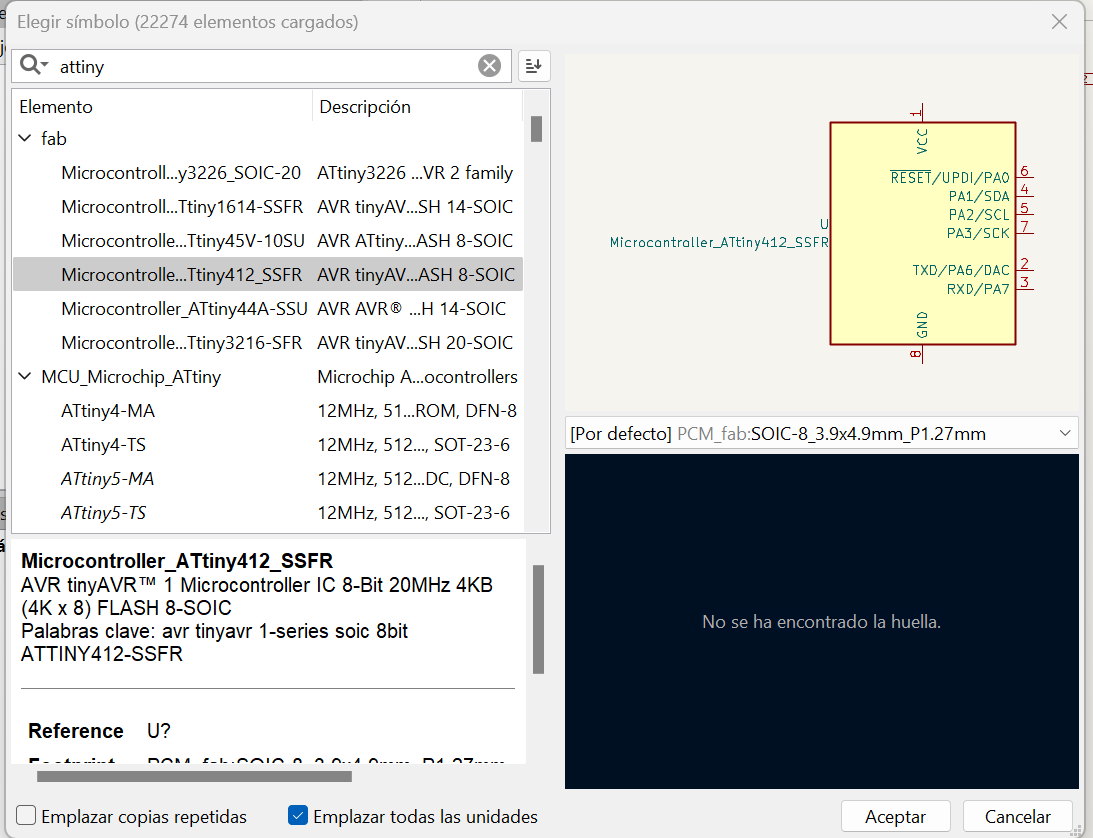Clear the attiny search text

tap(489, 66)
